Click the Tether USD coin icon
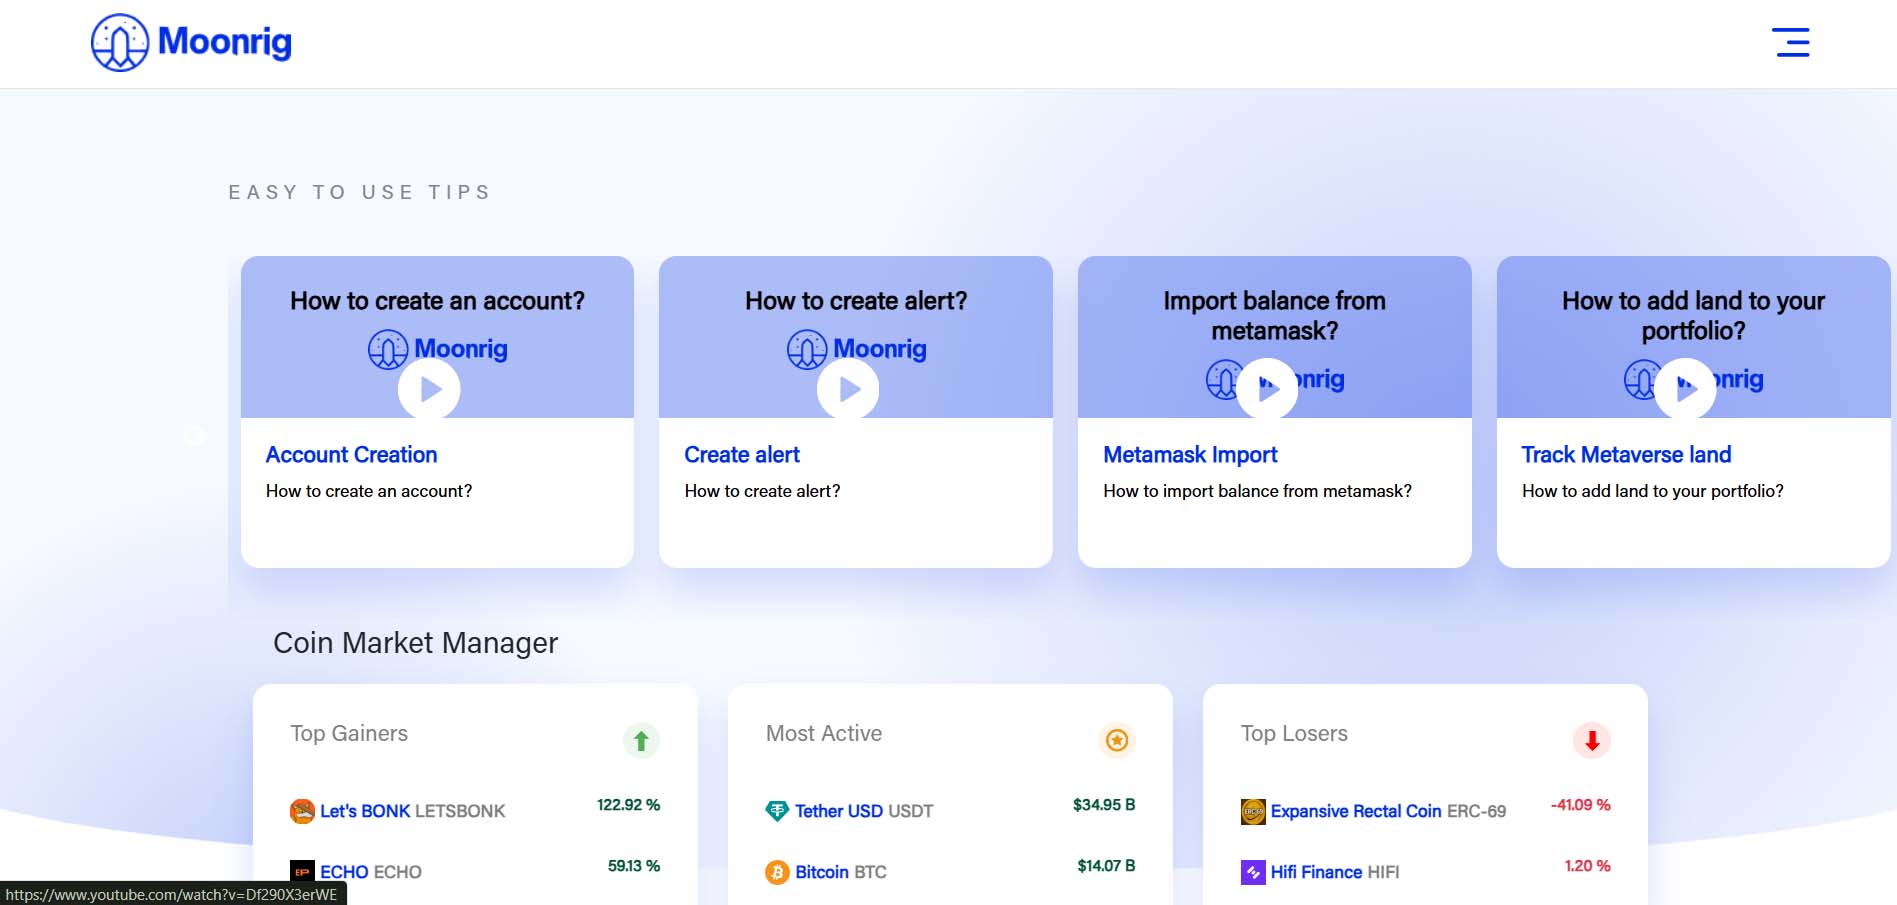 [777, 811]
